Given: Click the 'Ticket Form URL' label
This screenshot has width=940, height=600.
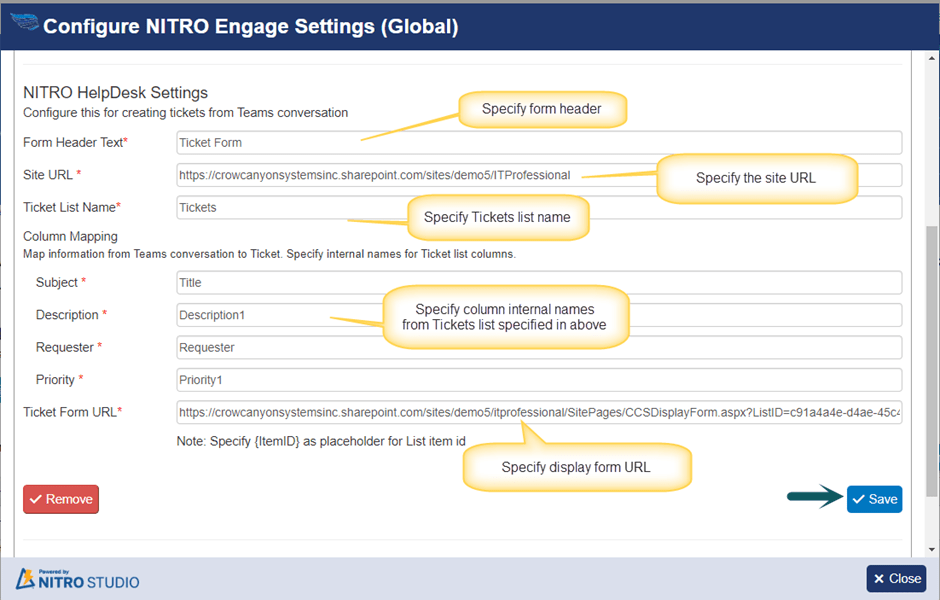Looking at the screenshot, I should pos(73,412).
